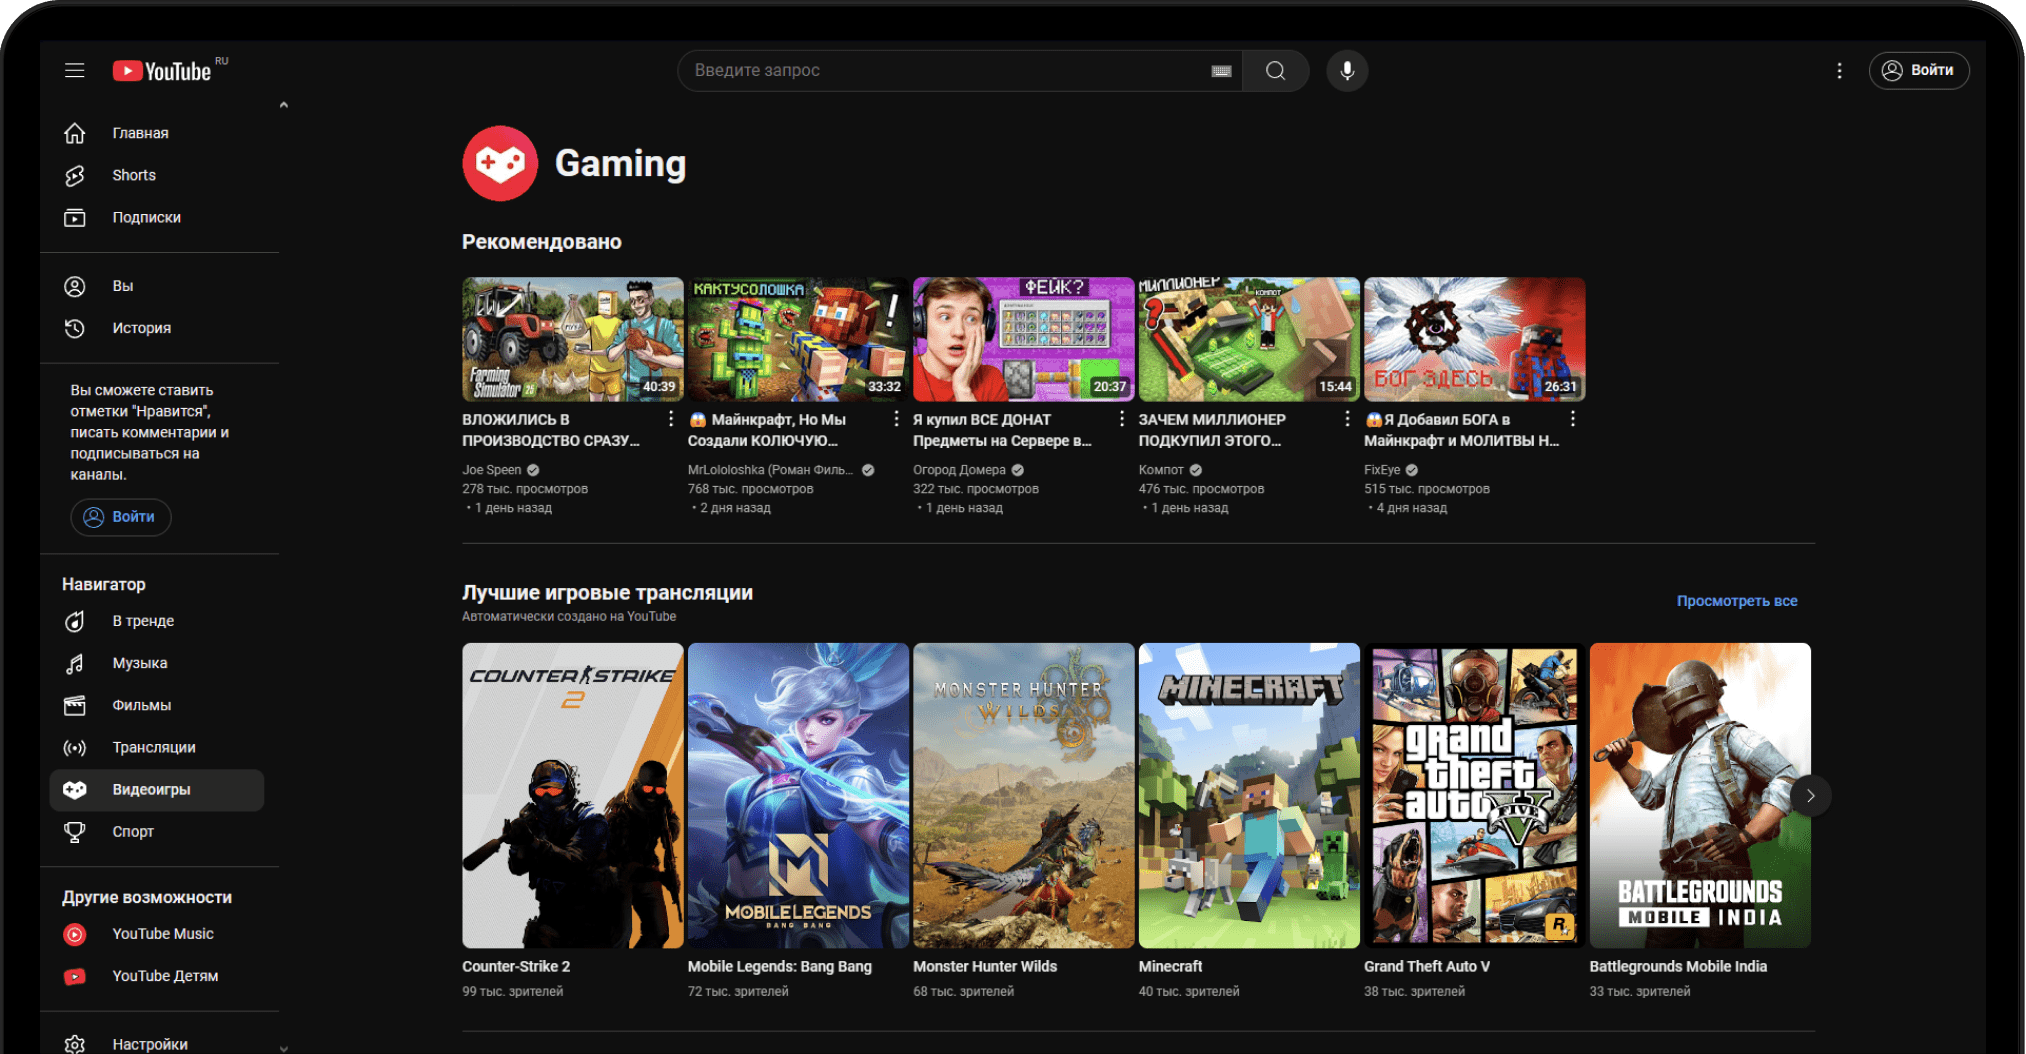The height and width of the screenshot is (1054, 2026).
Task: Open YouTube Детям link
Action: coord(157,976)
